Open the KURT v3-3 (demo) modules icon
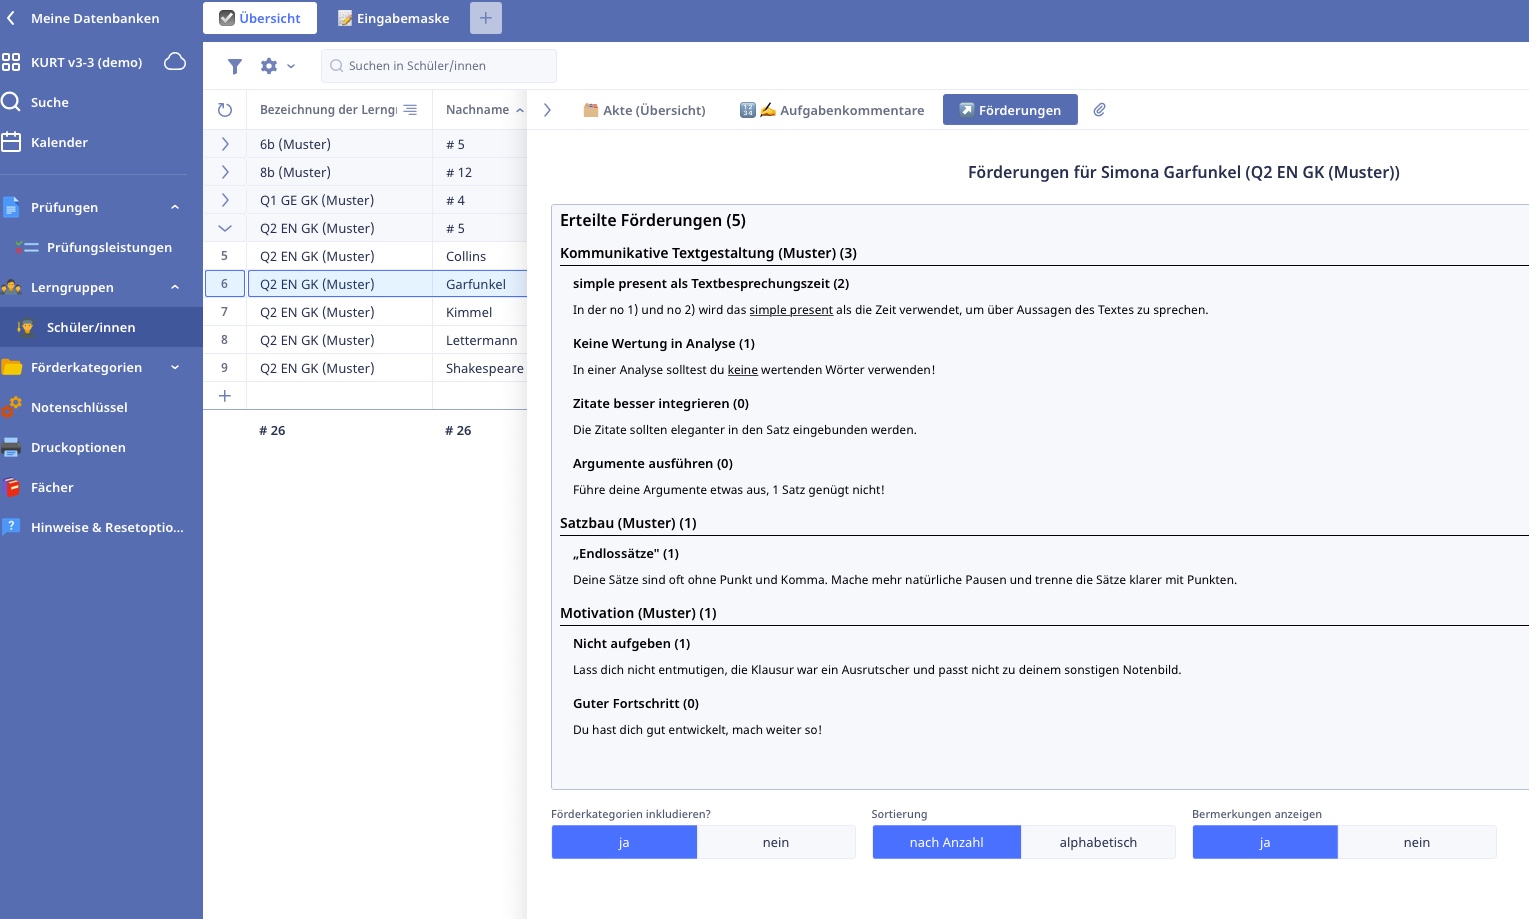This screenshot has width=1529, height=919. pos(11,62)
